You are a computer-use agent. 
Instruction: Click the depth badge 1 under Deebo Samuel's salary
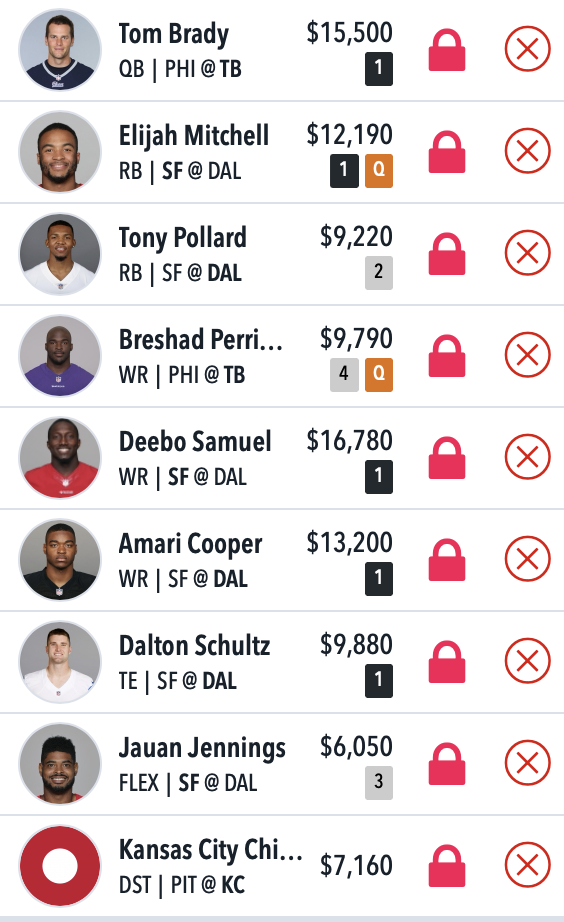click(x=379, y=476)
